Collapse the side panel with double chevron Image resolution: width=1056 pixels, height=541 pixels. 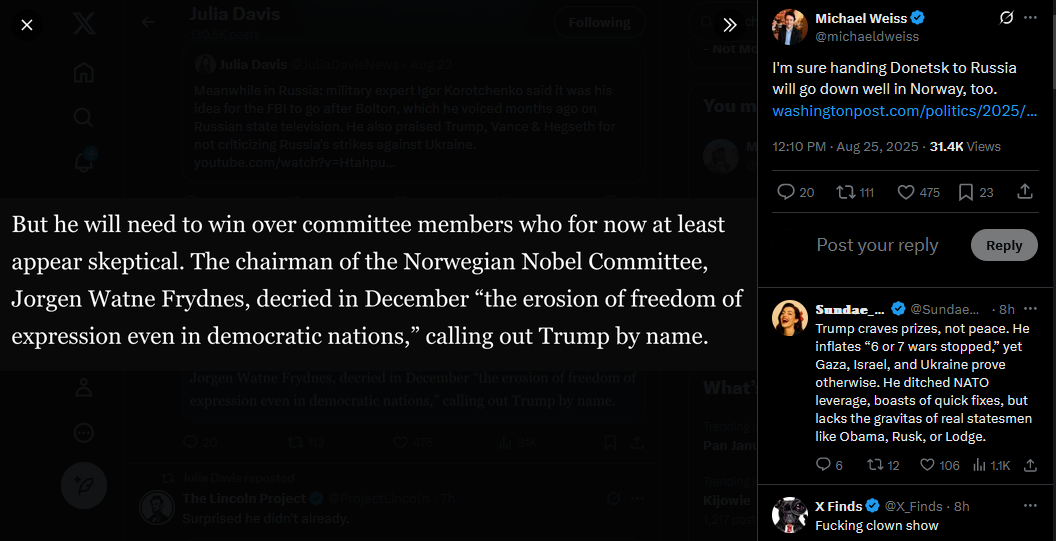[x=730, y=26]
